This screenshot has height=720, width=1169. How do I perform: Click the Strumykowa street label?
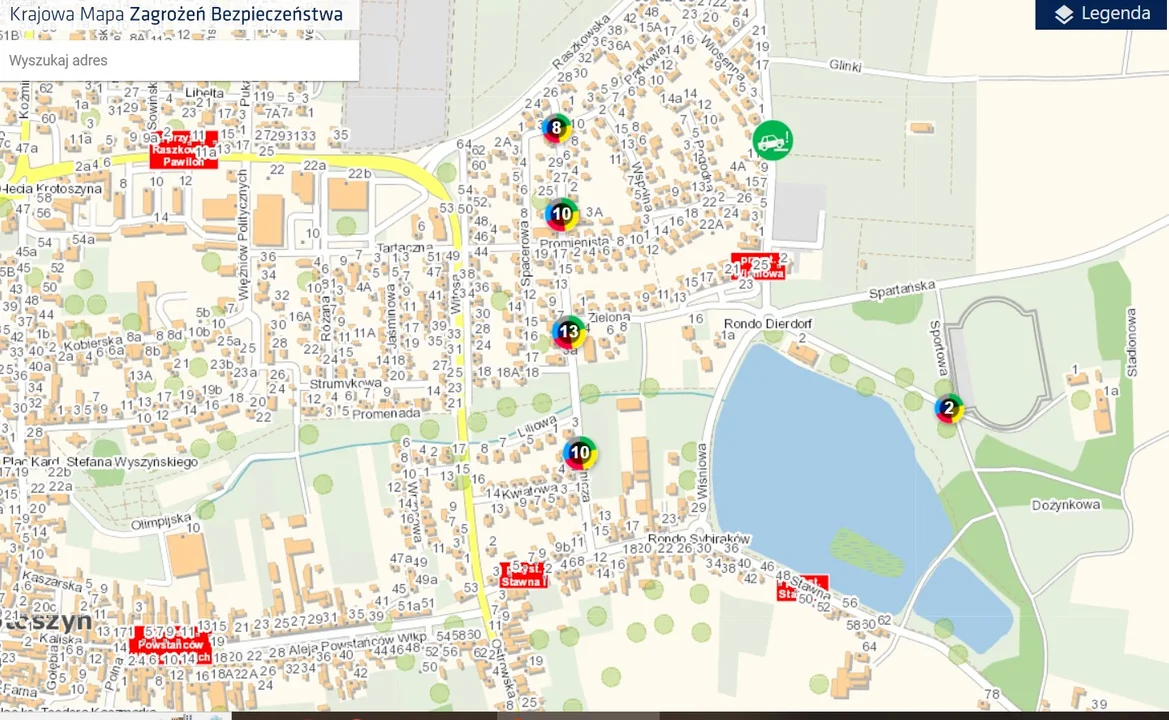345,383
